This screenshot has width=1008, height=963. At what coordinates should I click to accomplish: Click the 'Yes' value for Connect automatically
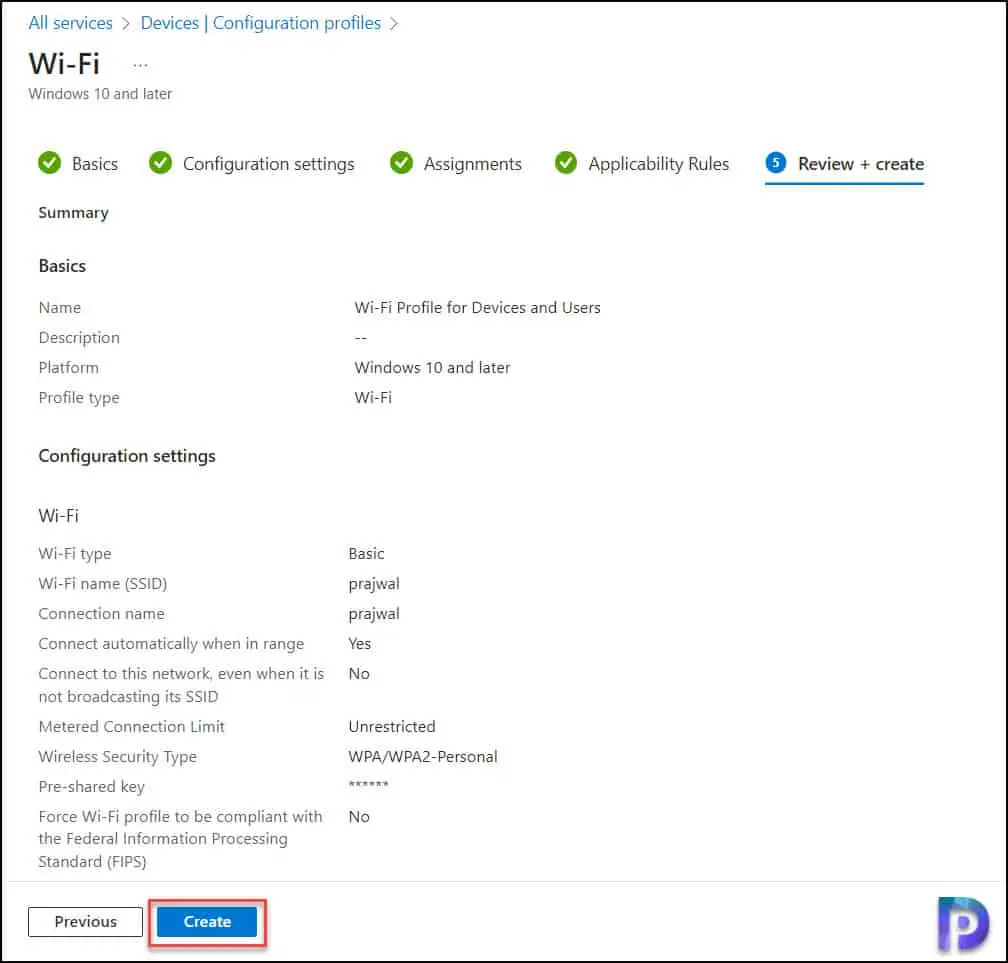click(359, 644)
